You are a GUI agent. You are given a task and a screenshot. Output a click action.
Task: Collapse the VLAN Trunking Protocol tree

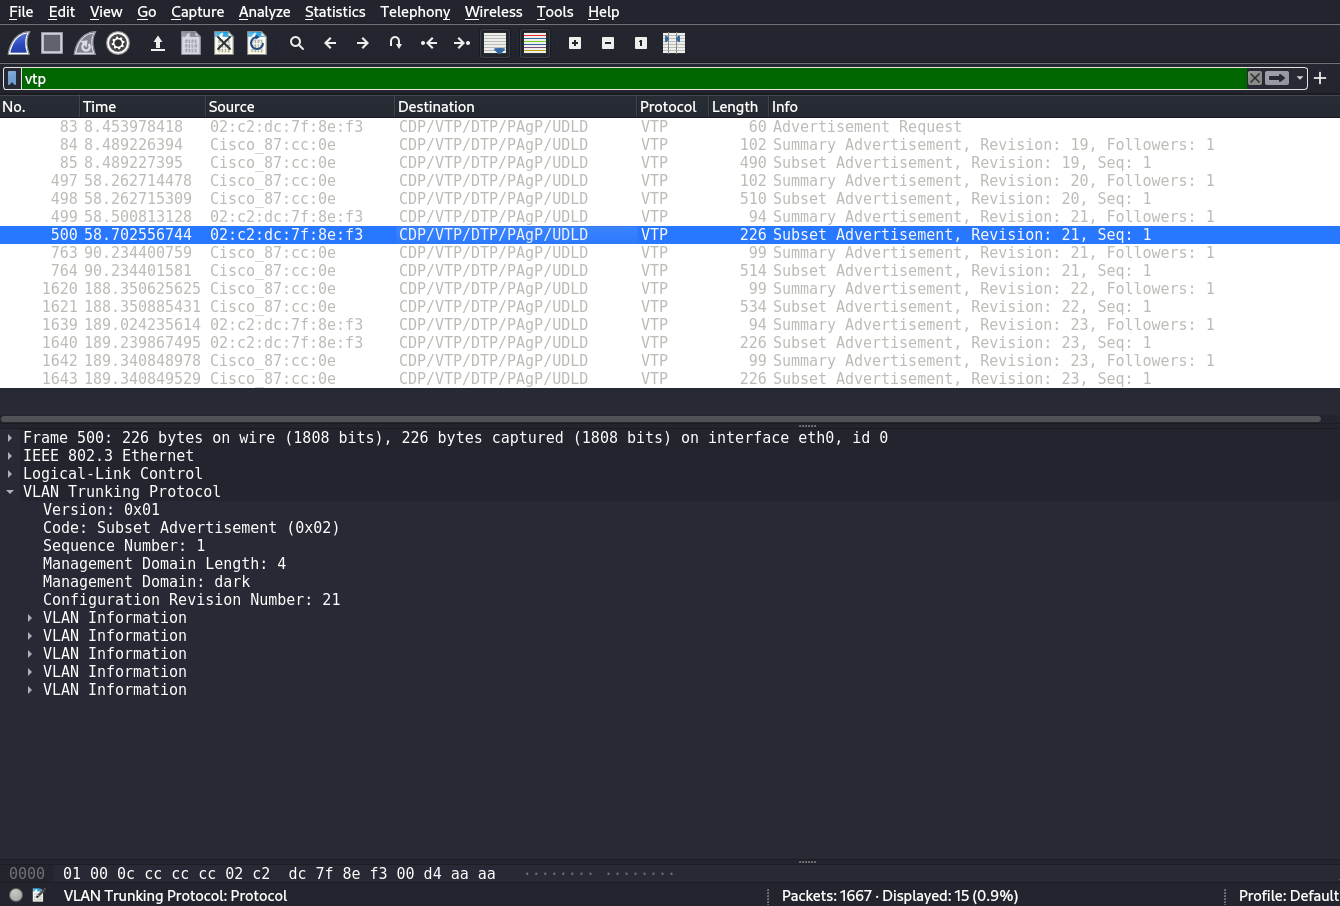coord(10,492)
